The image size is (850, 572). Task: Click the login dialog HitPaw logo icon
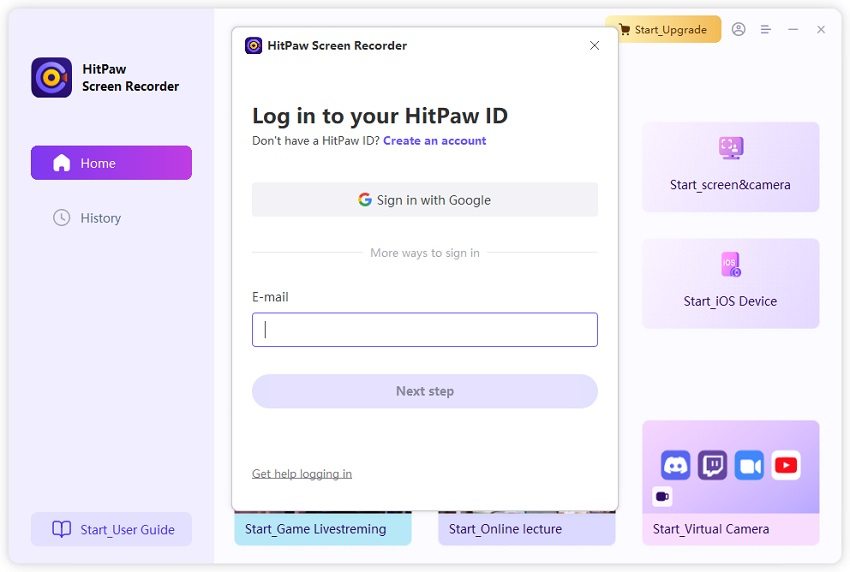point(253,46)
